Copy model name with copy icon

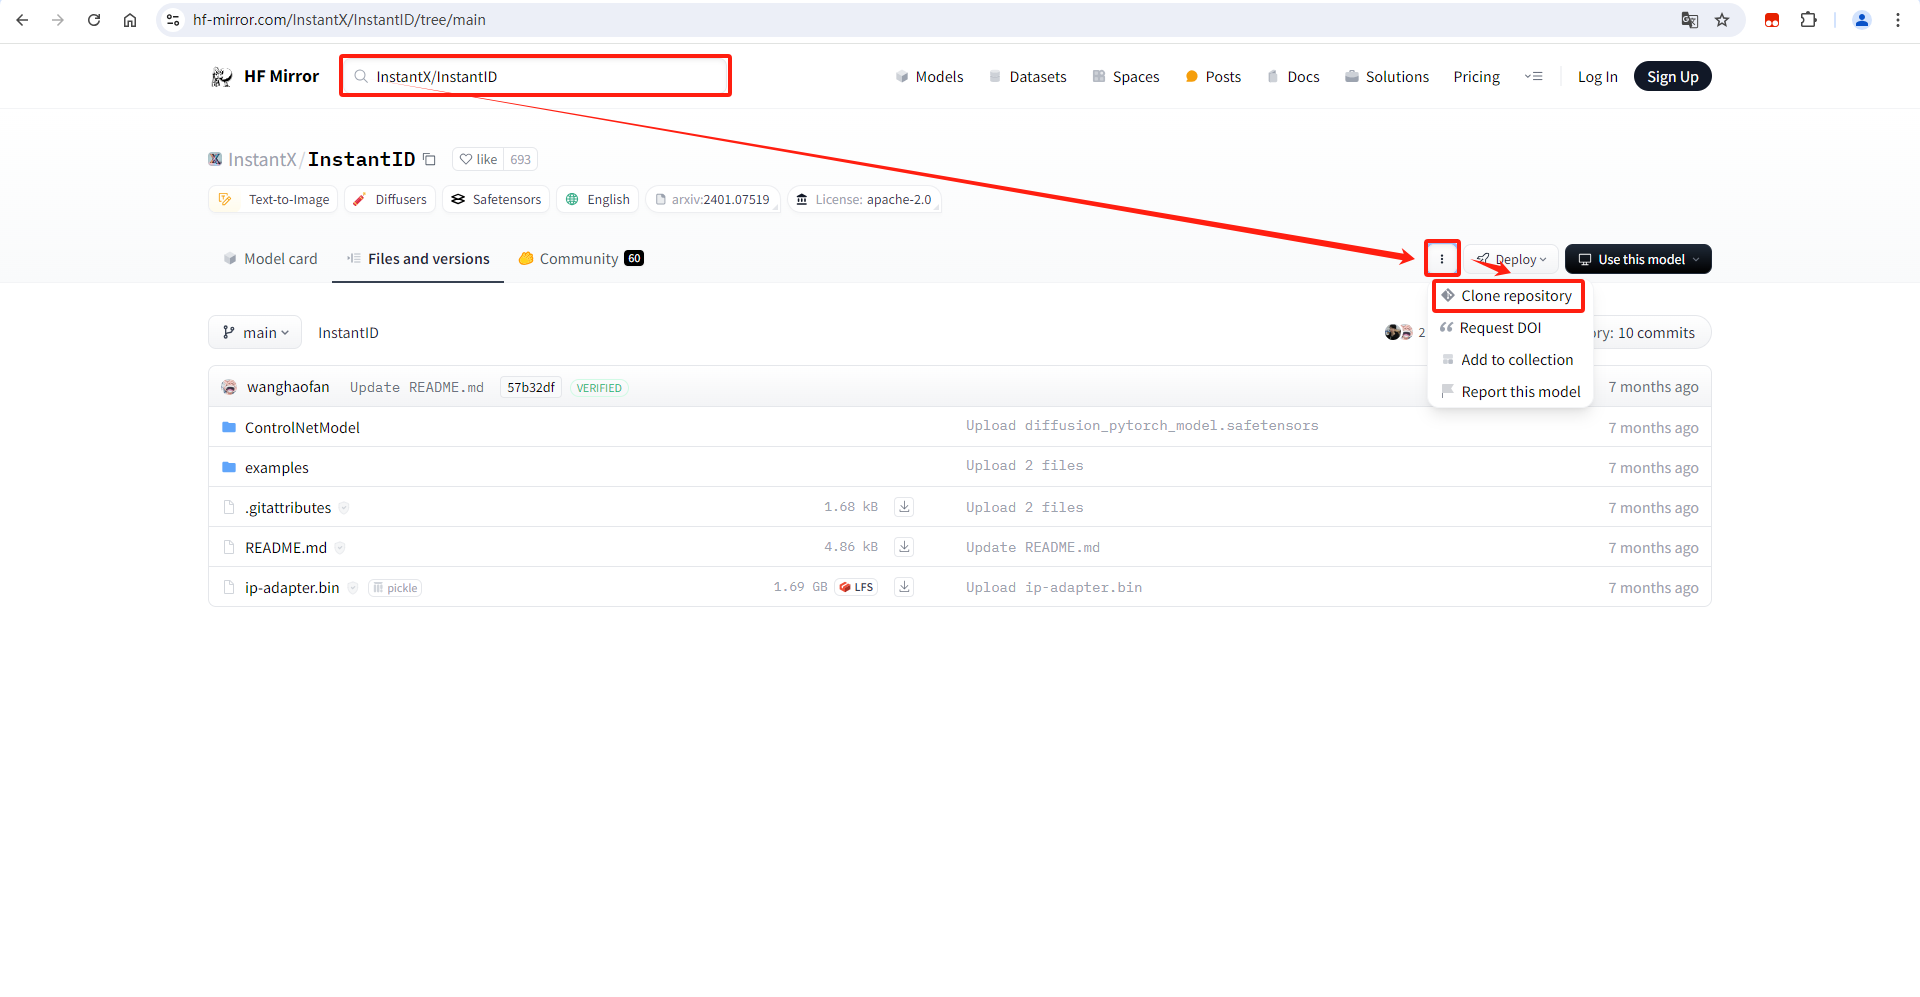pos(429,159)
